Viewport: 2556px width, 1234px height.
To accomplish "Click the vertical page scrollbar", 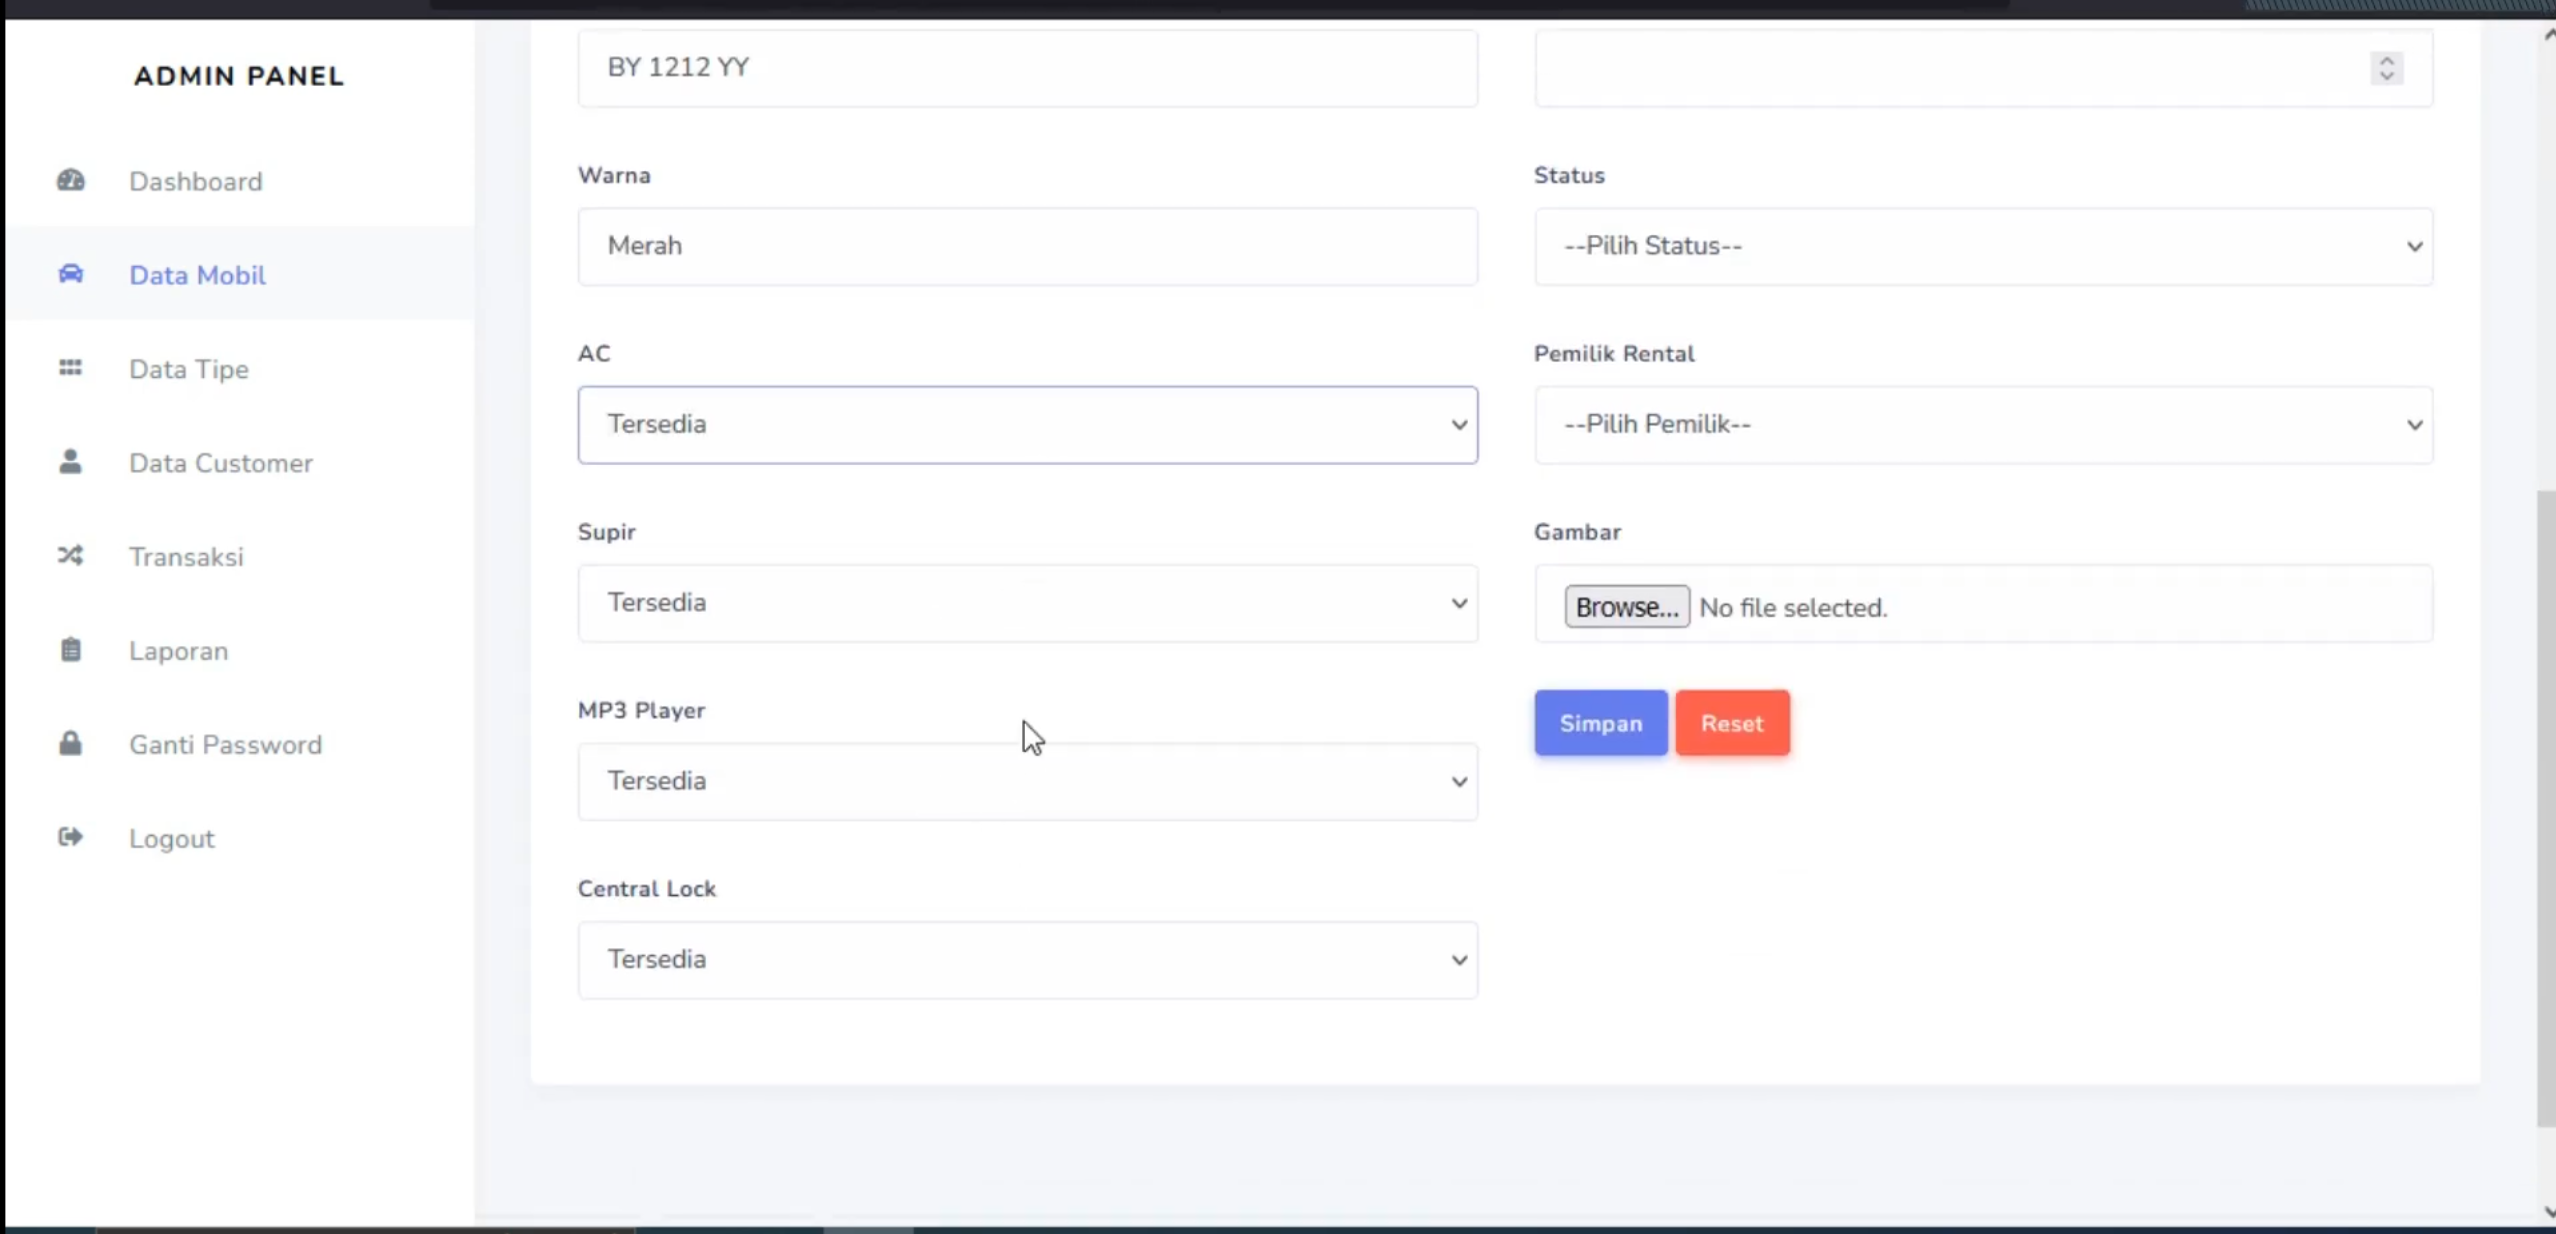I will [2546, 808].
